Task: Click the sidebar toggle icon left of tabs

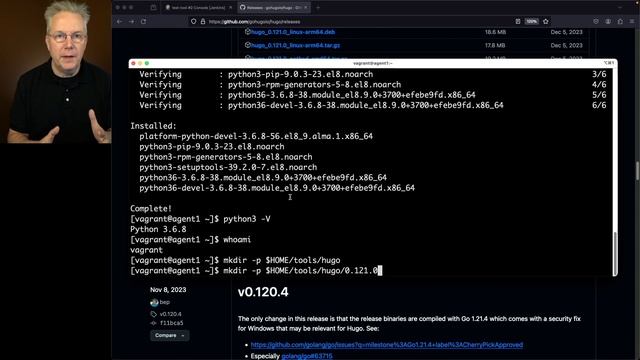Action: [153, 8]
